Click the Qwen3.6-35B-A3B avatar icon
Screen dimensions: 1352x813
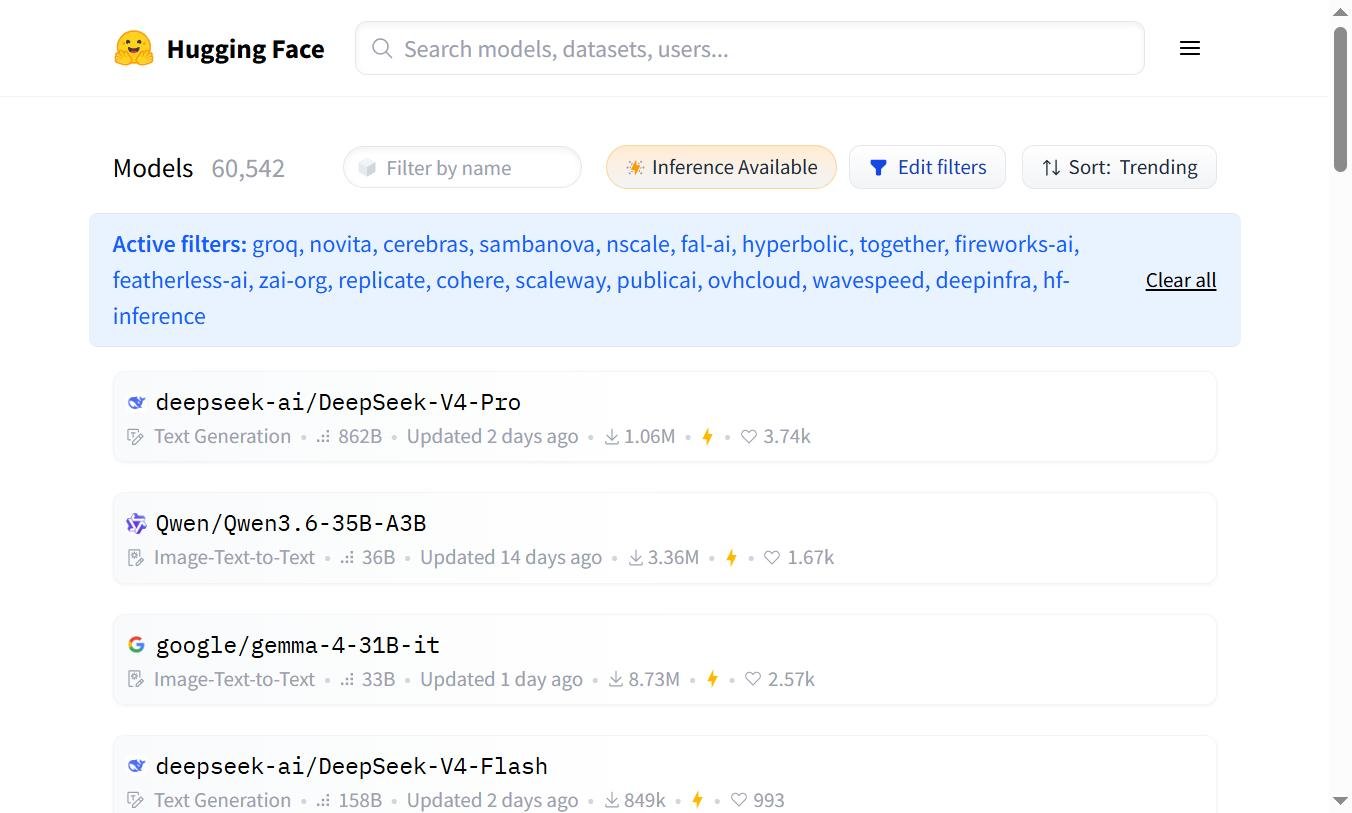coord(137,523)
